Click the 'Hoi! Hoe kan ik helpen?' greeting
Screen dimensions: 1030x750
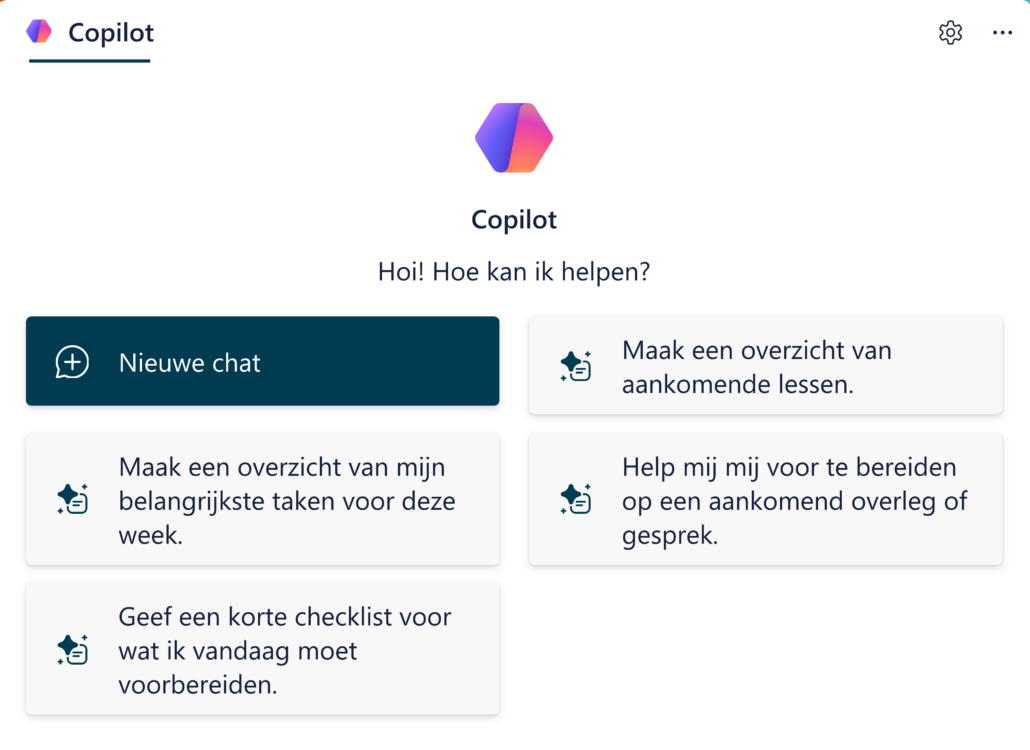[514, 272]
